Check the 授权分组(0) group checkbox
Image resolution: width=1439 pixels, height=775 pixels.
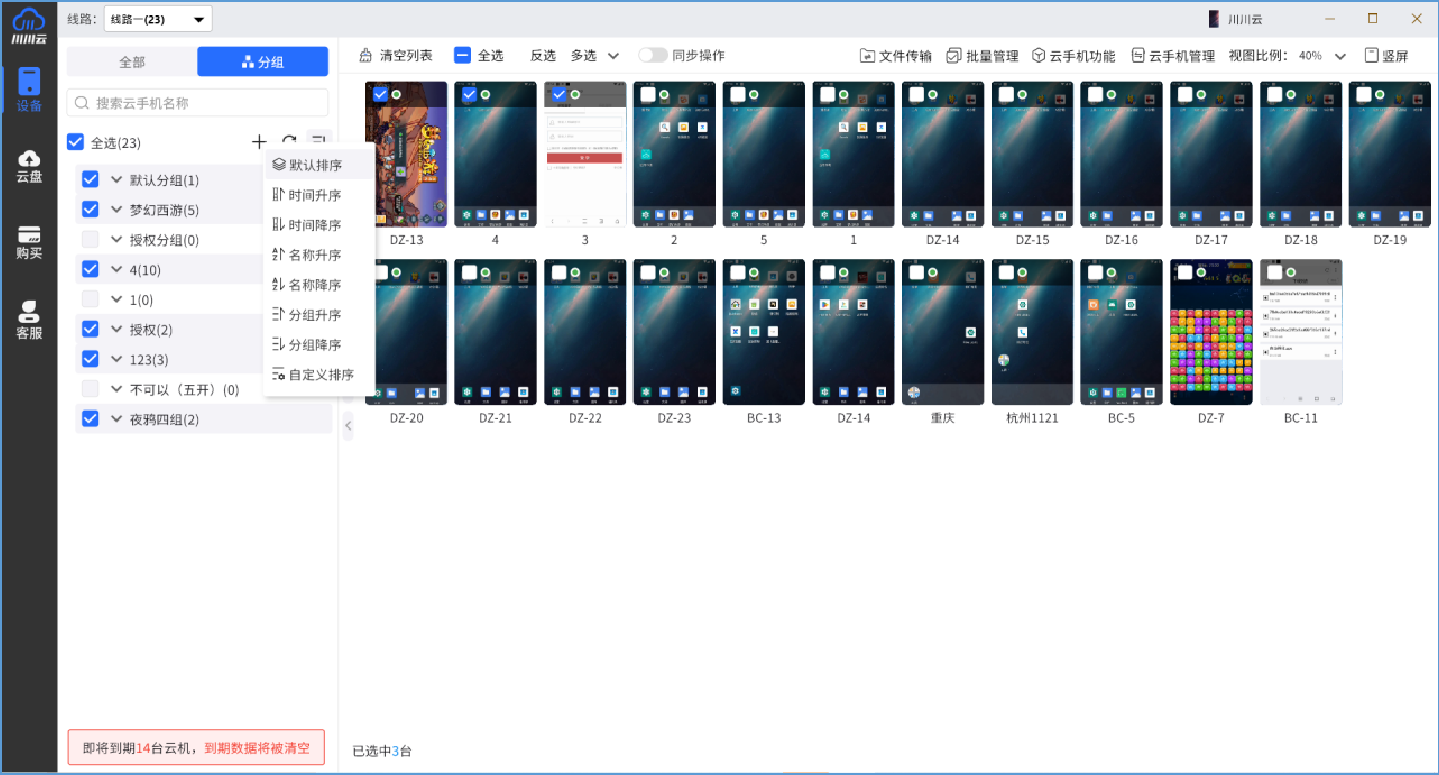click(90, 239)
